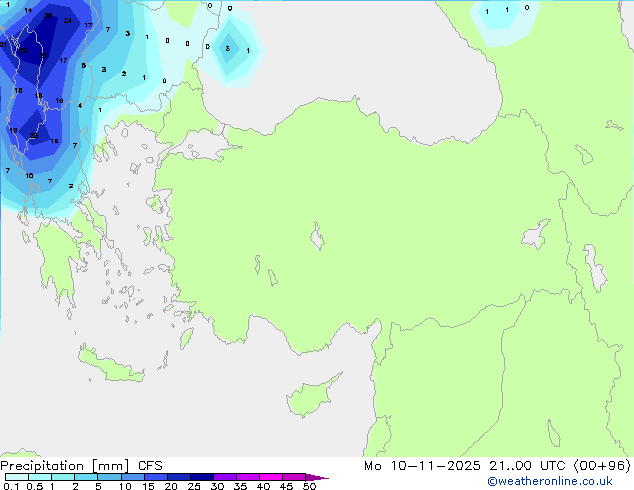Image resolution: width=634 pixels, height=490 pixels.
Task: Pick the 45–50 mm legend swatch
Action: pos(294,477)
